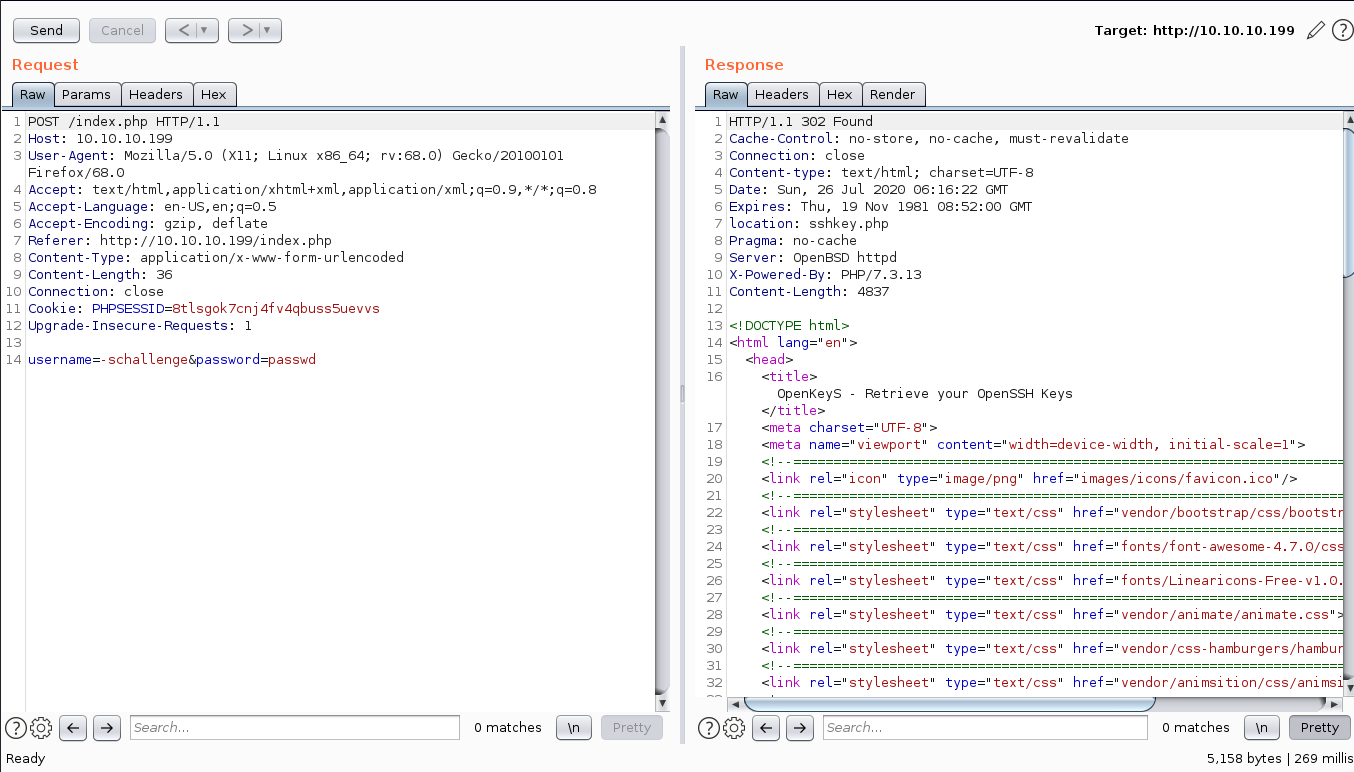Click the response horizontal scrollbar
Viewport: 1354px width, 772px height.
coord(950,704)
